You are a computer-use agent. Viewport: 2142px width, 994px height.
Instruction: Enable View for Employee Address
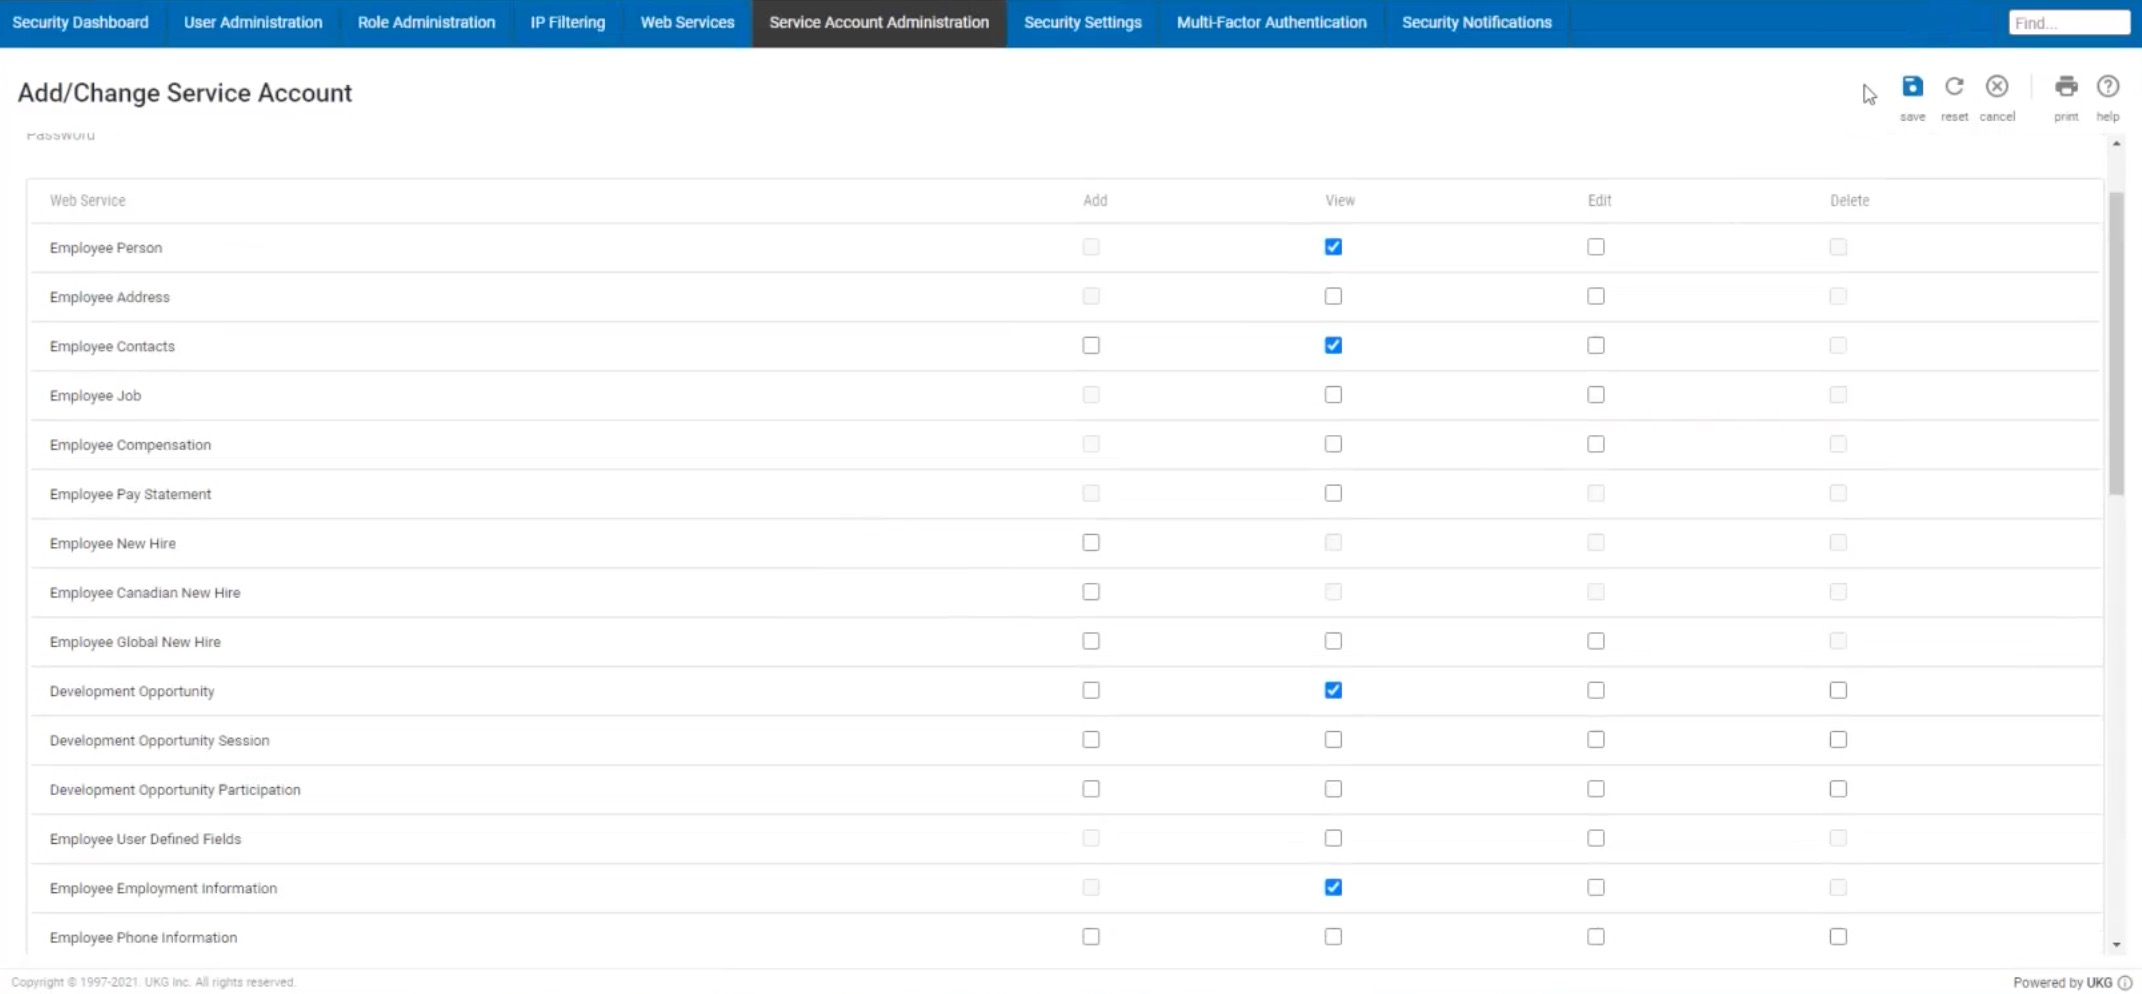click(x=1332, y=295)
